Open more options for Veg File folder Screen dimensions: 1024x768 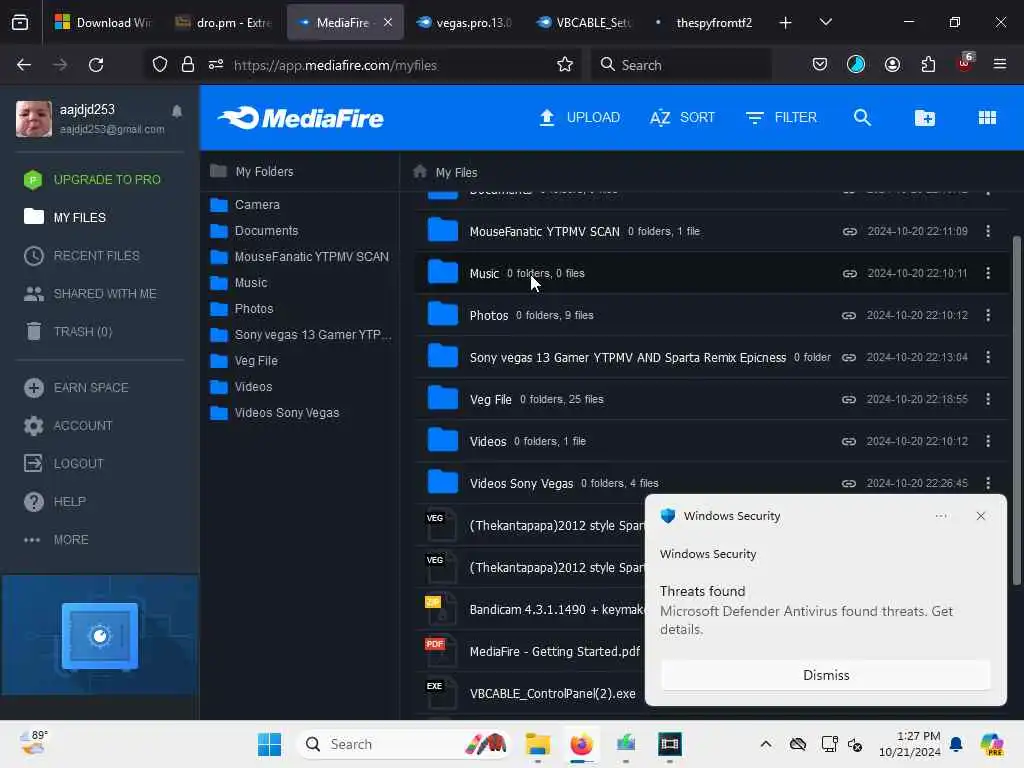[987, 399]
